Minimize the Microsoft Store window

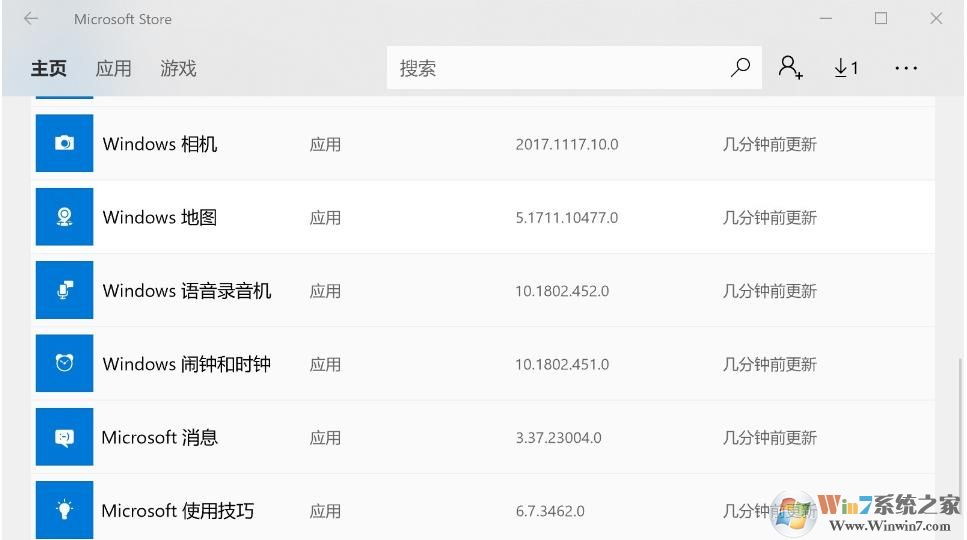point(826,18)
